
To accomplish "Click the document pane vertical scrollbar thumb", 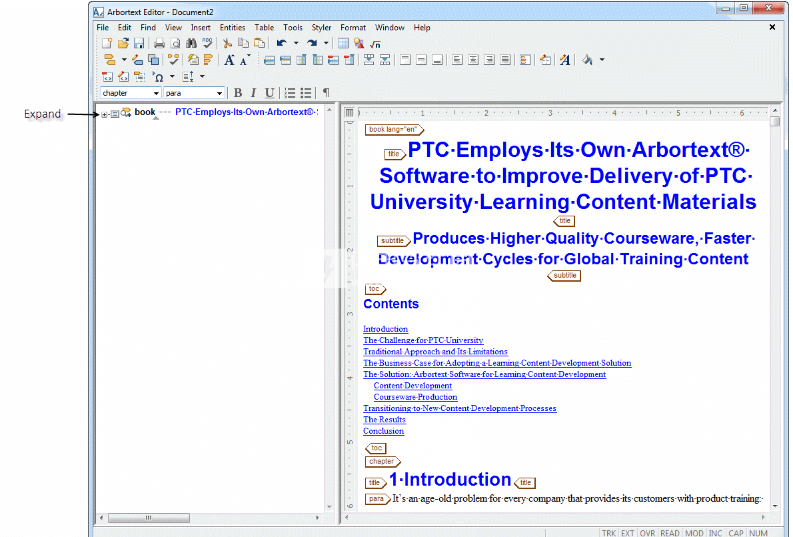I will coord(775,122).
